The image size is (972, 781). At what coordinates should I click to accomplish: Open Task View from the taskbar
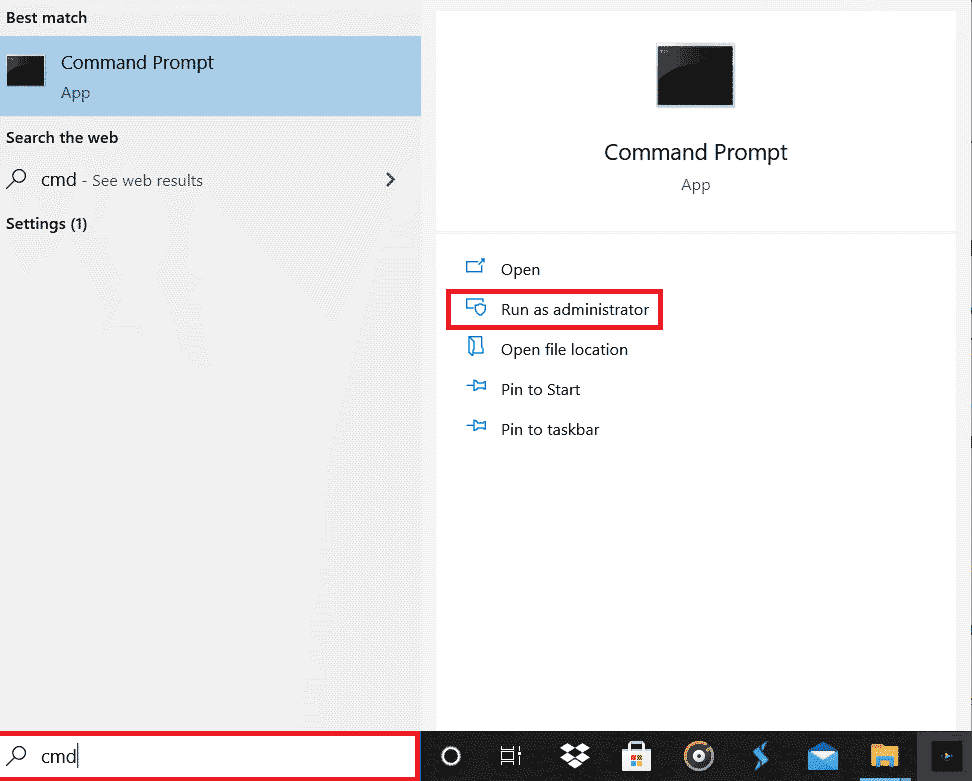(x=511, y=756)
